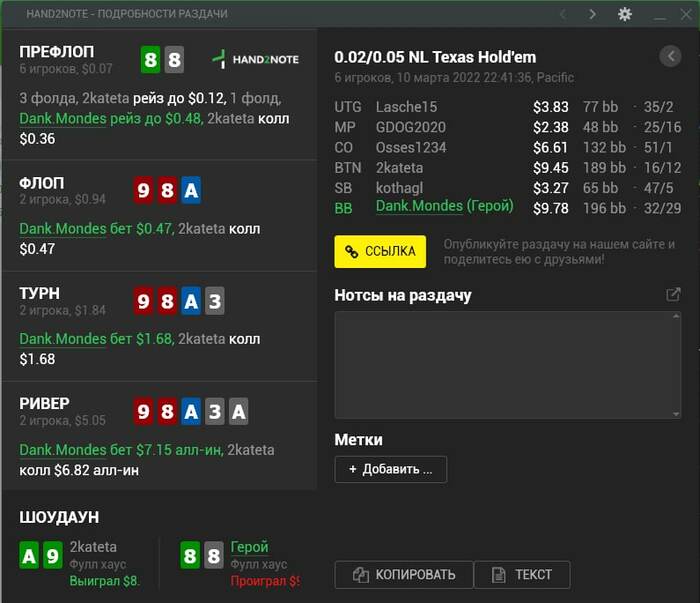
Task: Click green 9 card of 2kateta showdown
Action: point(52,555)
